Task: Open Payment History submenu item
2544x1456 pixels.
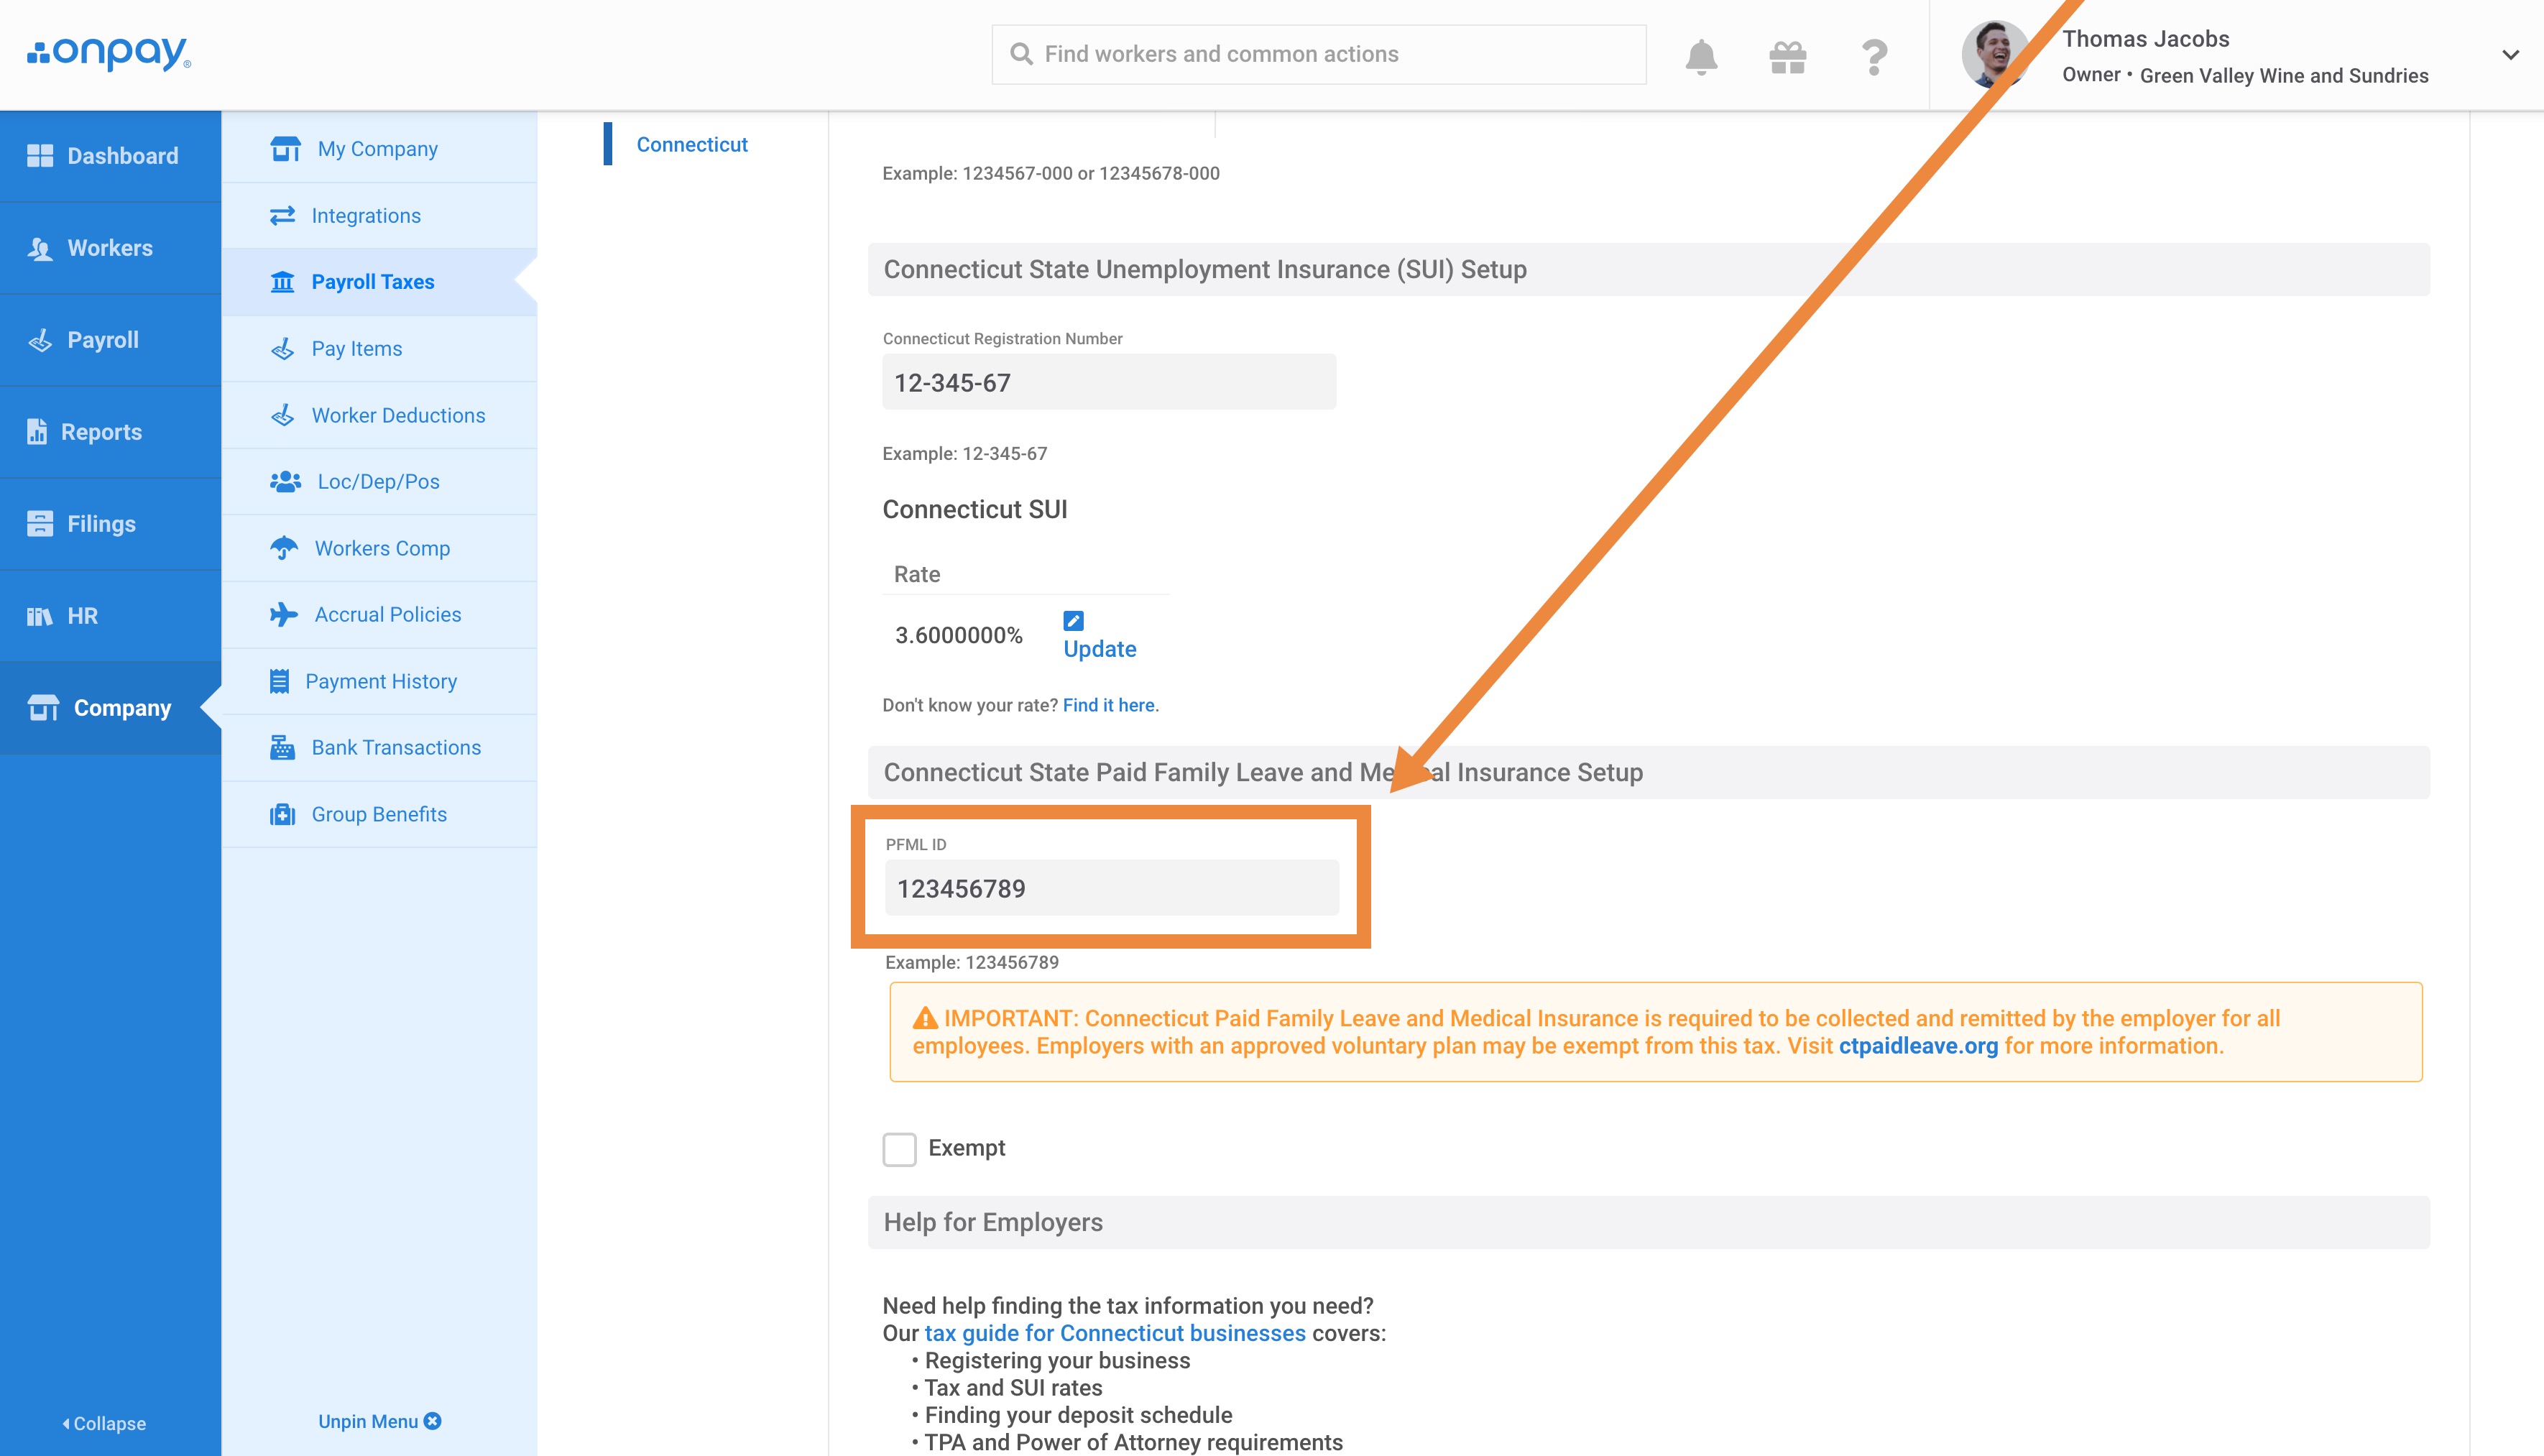Action: point(379,681)
